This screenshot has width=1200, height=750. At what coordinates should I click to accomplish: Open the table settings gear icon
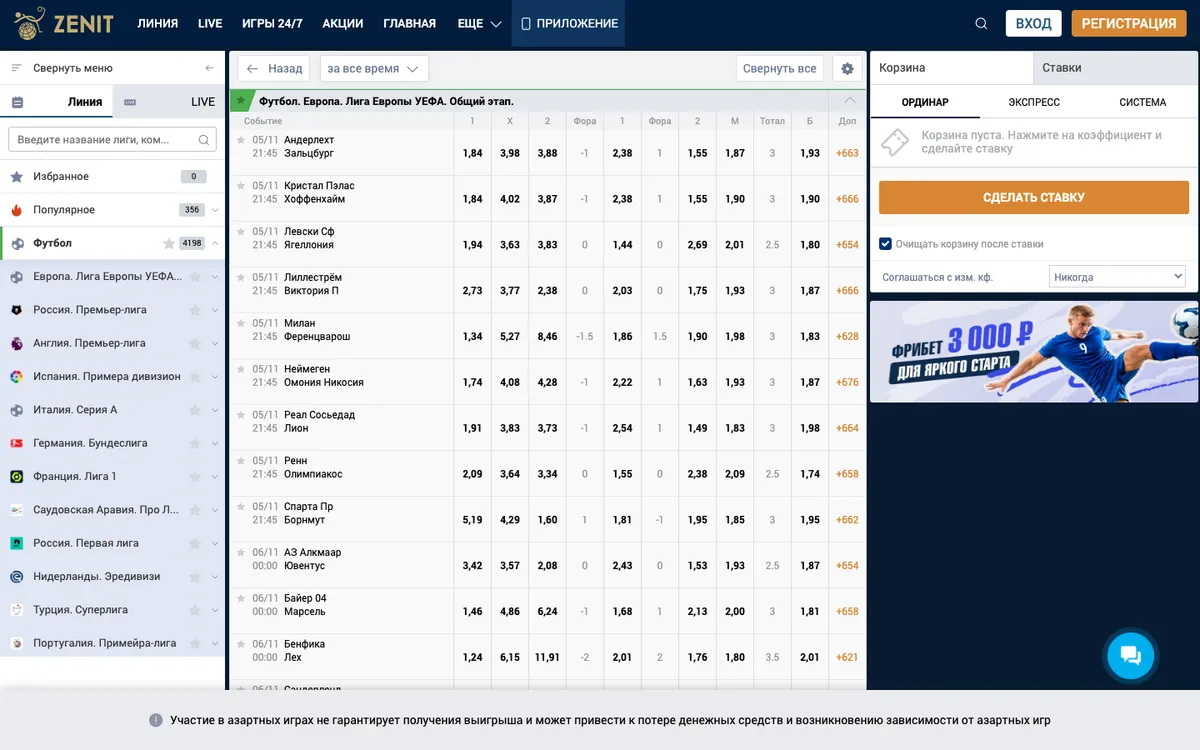[847, 69]
